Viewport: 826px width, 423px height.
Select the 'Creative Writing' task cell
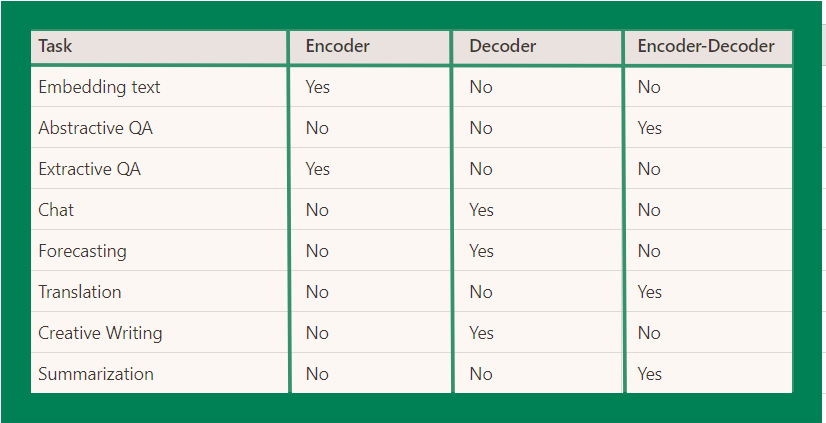100,333
